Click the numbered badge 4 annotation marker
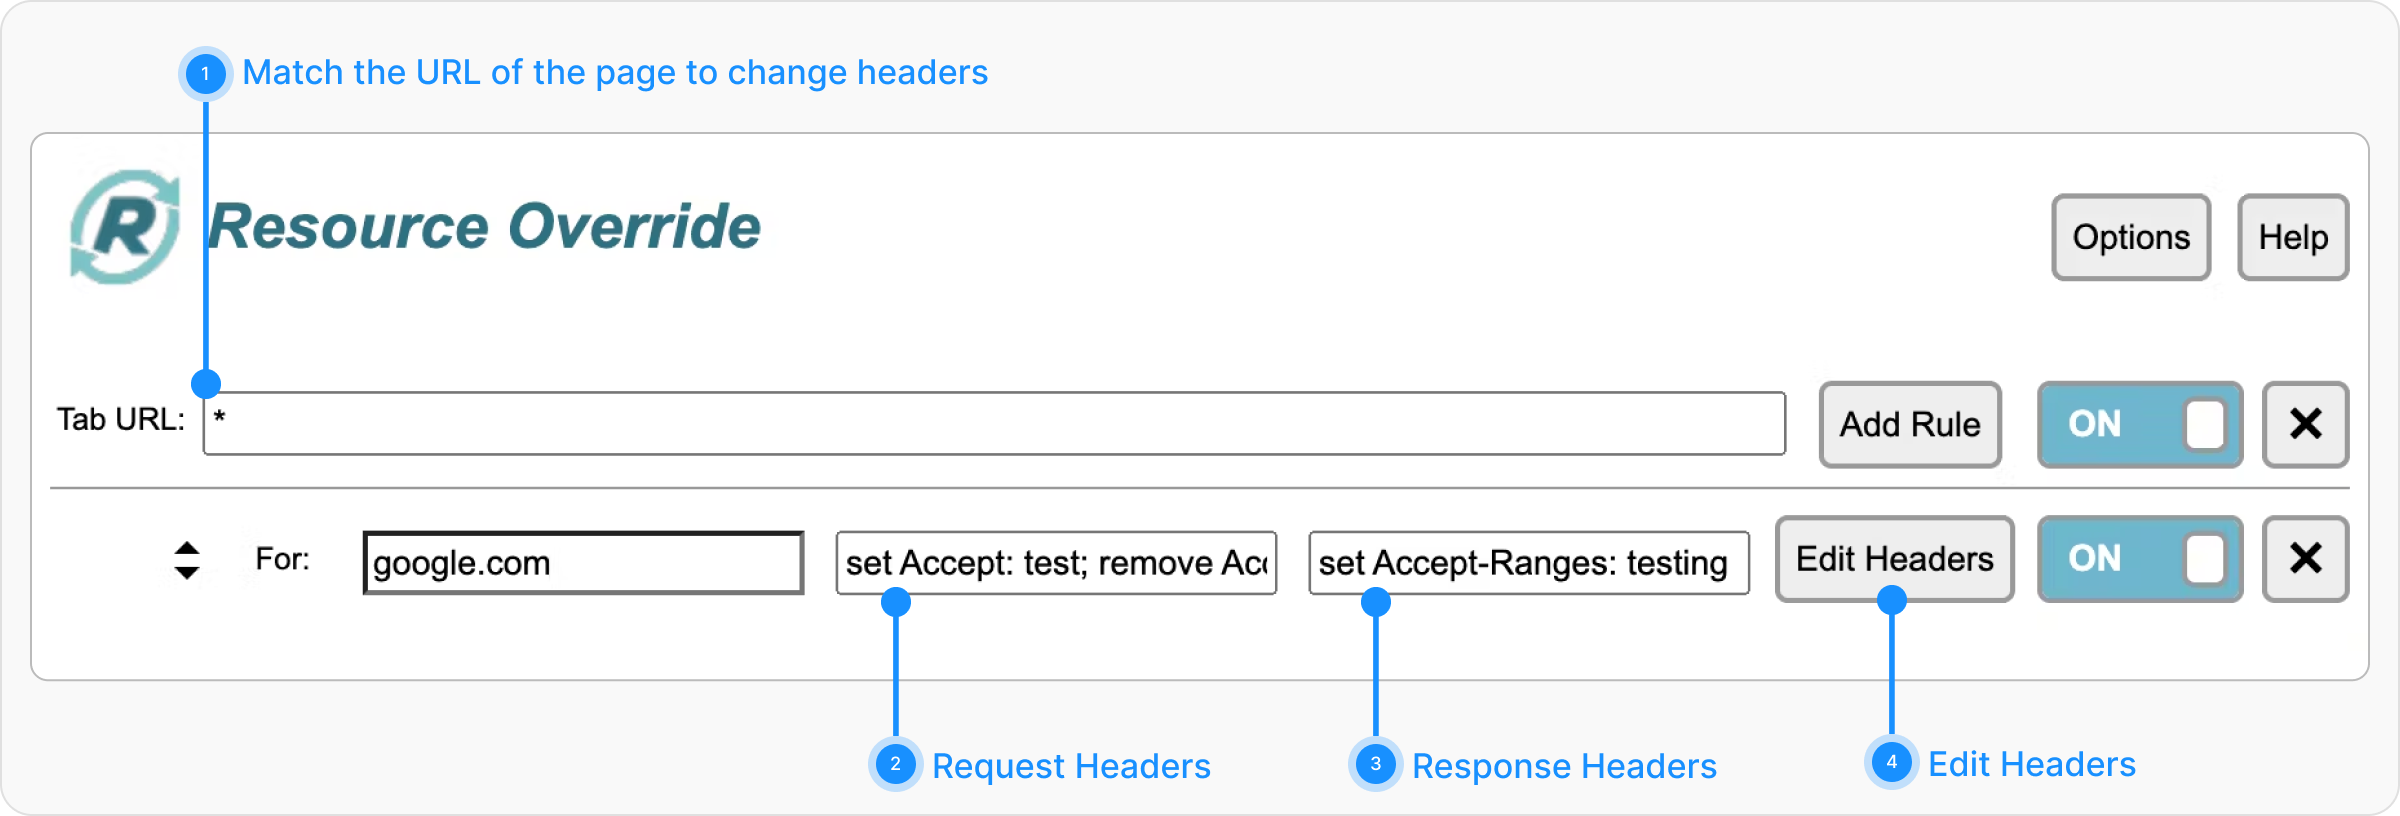The width and height of the screenshot is (2400, 816). tap(1891, 763)
